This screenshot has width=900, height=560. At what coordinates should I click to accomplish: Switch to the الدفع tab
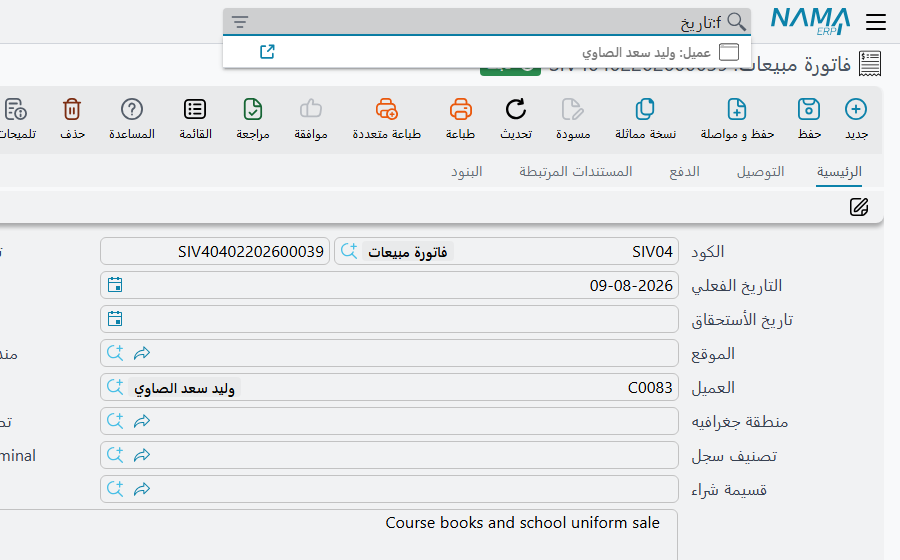684,172
